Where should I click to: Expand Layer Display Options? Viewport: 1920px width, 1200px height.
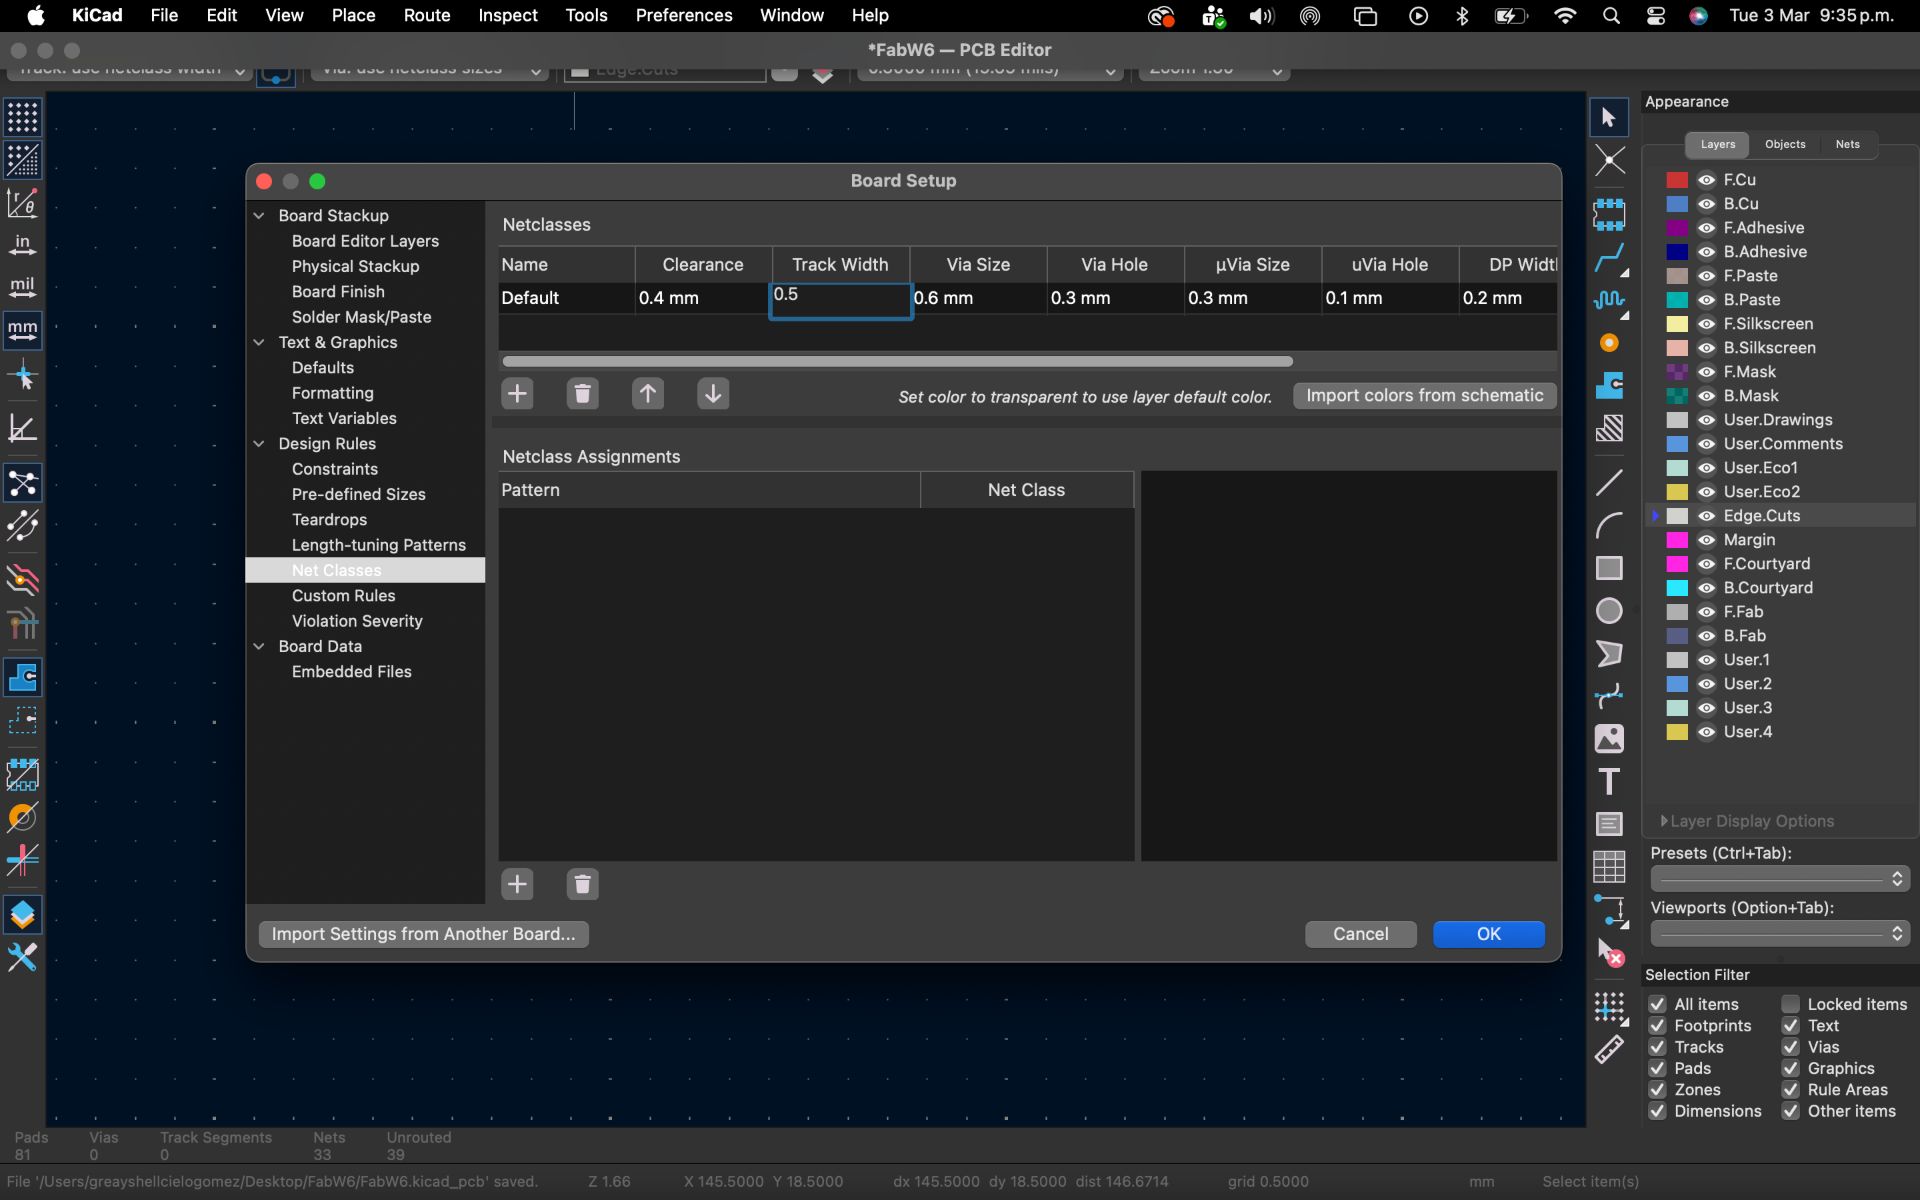[x=1664, y=821]
